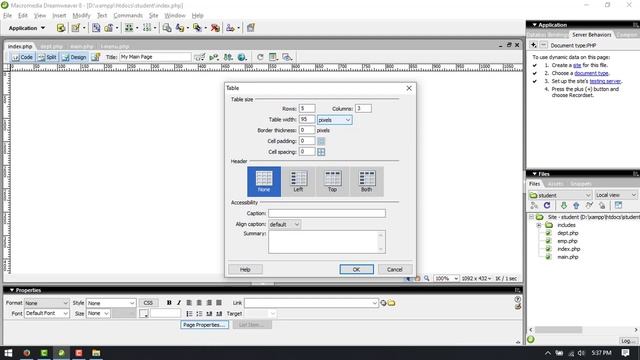Open the student site dropdown in Files
The height and width of the screenshot is (360, 640).
coord(560,195)
